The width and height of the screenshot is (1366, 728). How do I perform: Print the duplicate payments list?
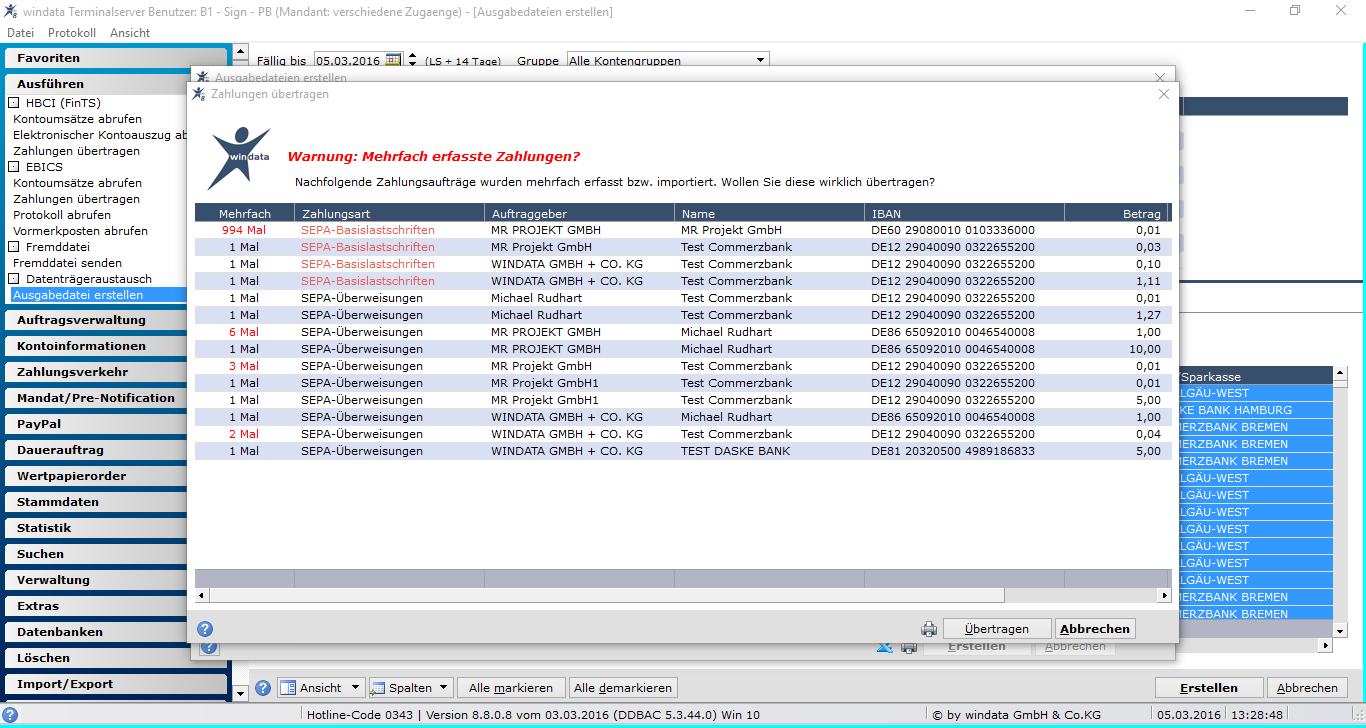929,629
